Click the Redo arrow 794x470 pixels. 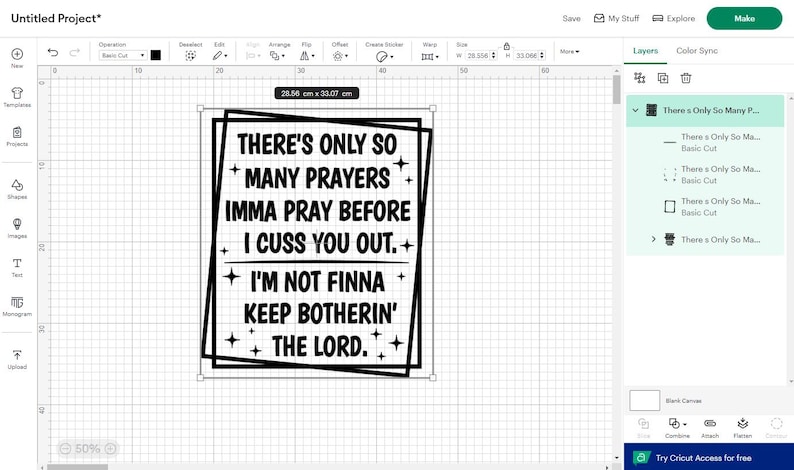(74, 52)
